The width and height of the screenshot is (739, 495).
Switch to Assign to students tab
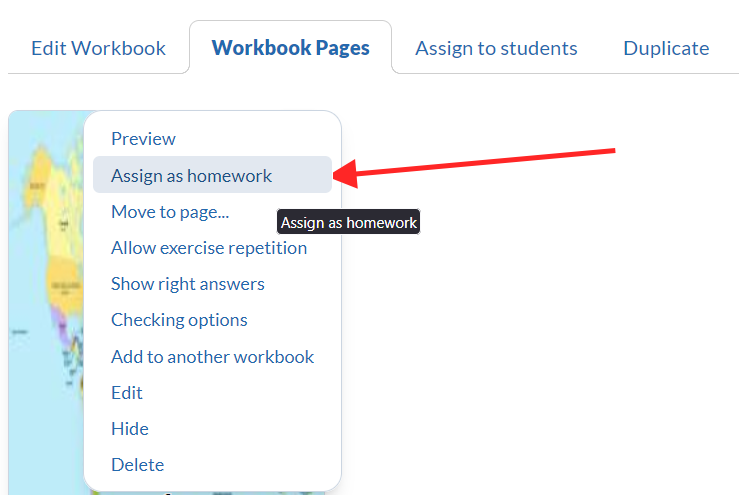click(x=496, y=48)
